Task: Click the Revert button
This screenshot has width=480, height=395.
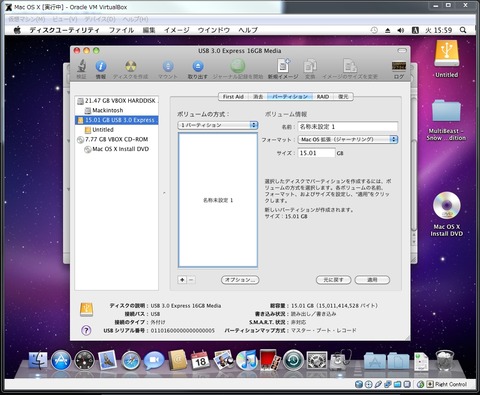Action: [333, 280]
